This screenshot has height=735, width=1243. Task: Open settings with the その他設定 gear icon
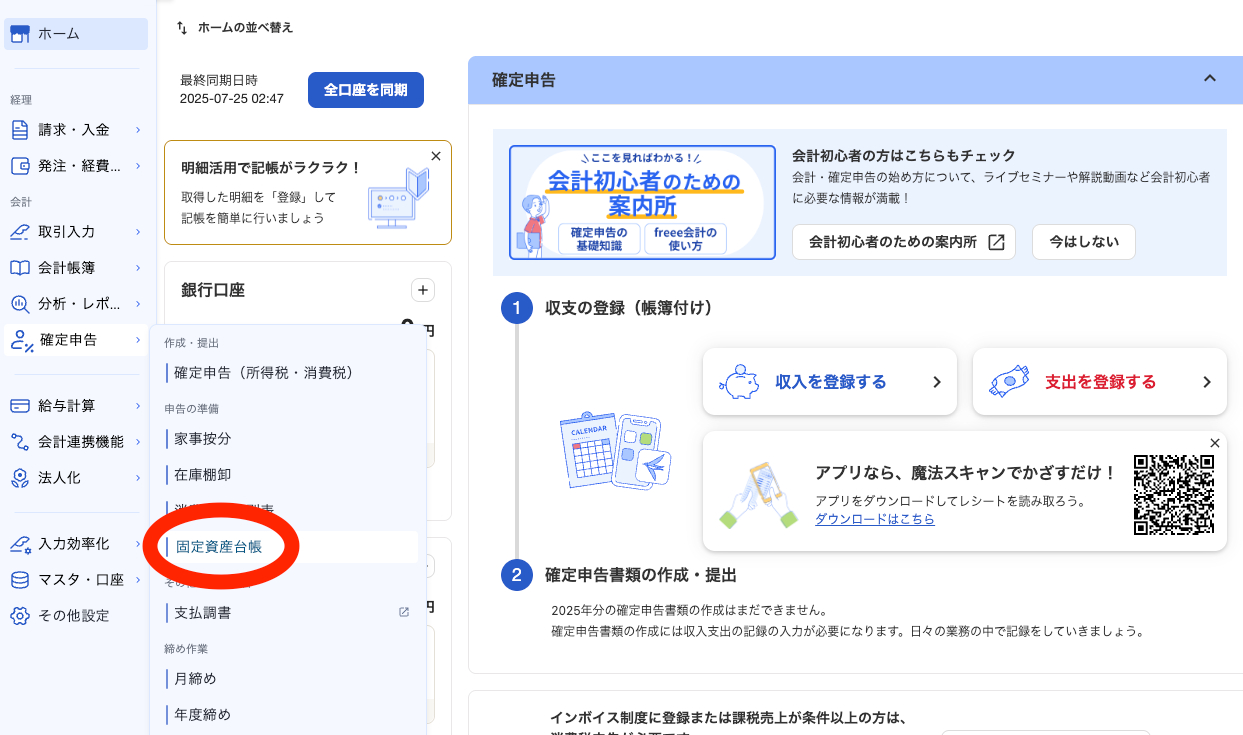(19, 615)
